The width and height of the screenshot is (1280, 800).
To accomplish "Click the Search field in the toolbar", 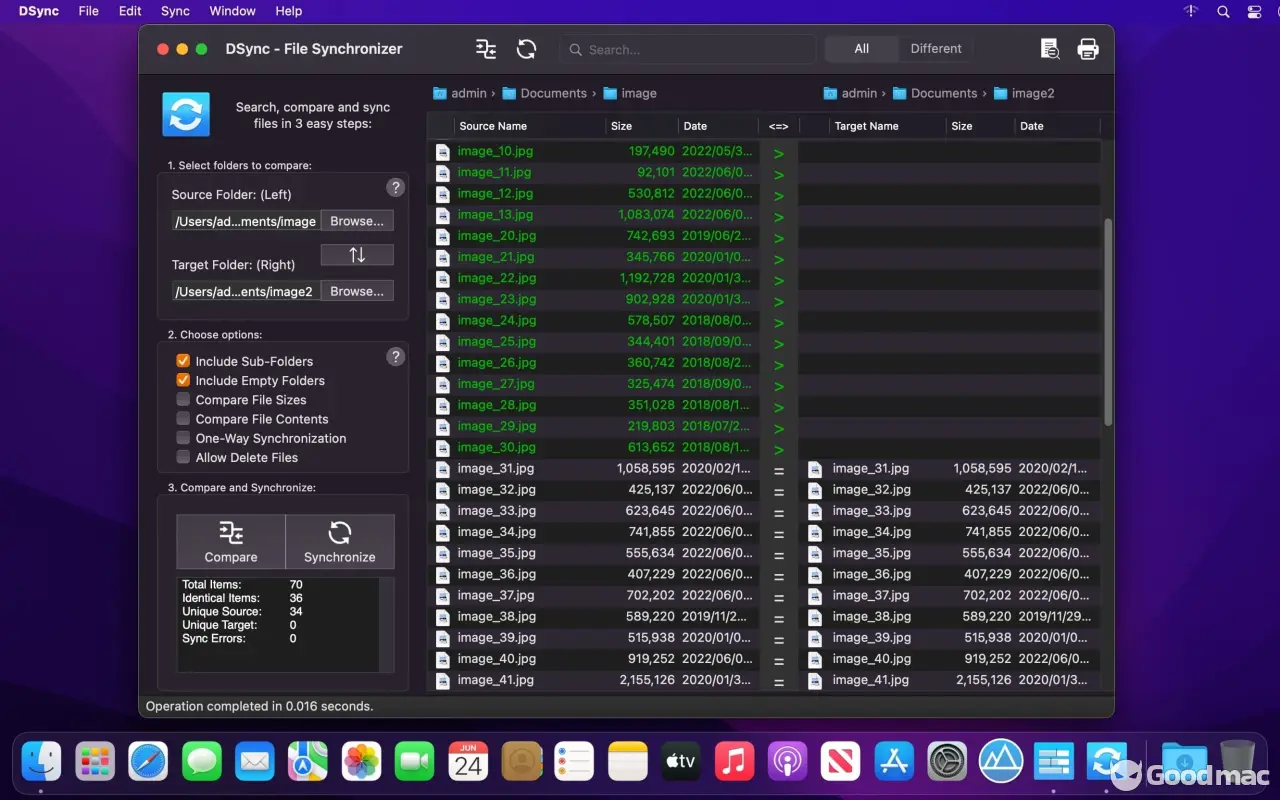I will tap(690, 49).
